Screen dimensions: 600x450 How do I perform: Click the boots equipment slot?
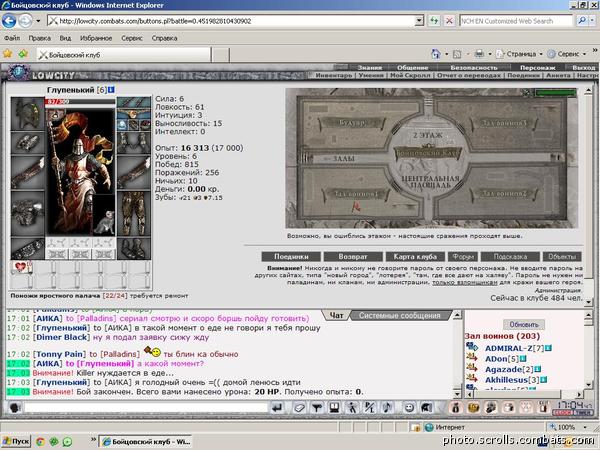click(134, 249)
